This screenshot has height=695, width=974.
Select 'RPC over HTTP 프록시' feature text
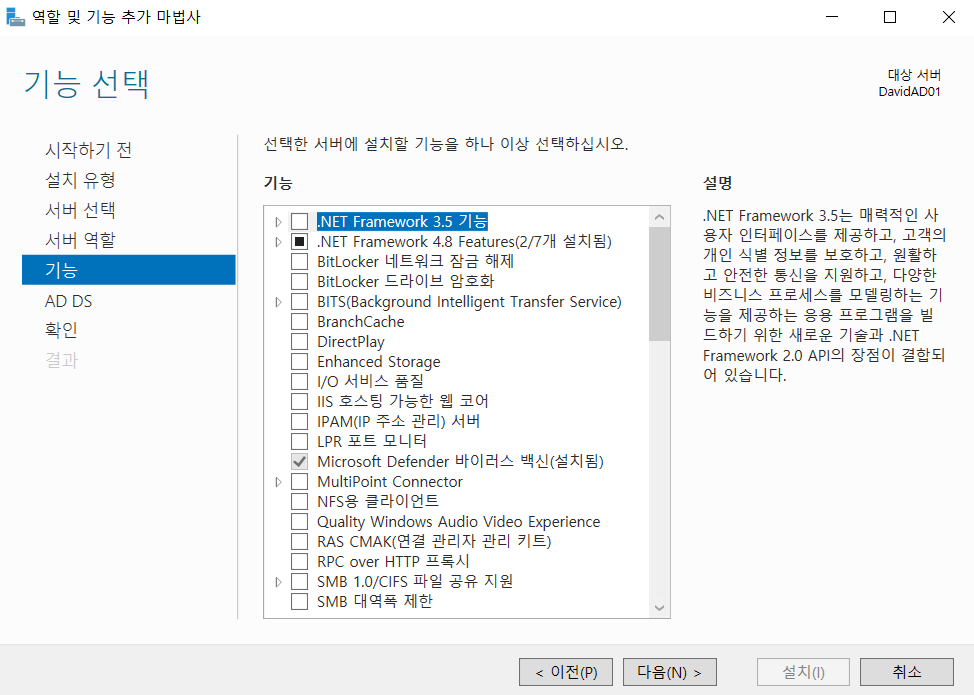[x=393, y=561]
